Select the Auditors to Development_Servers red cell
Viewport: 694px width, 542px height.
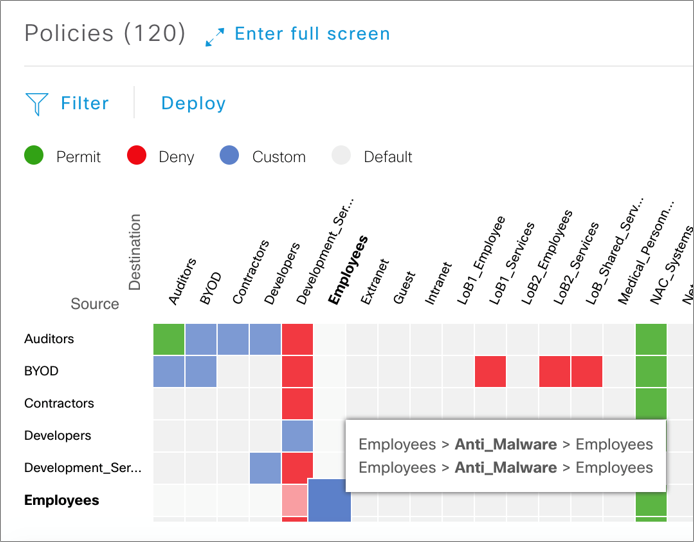pos(297,339)
